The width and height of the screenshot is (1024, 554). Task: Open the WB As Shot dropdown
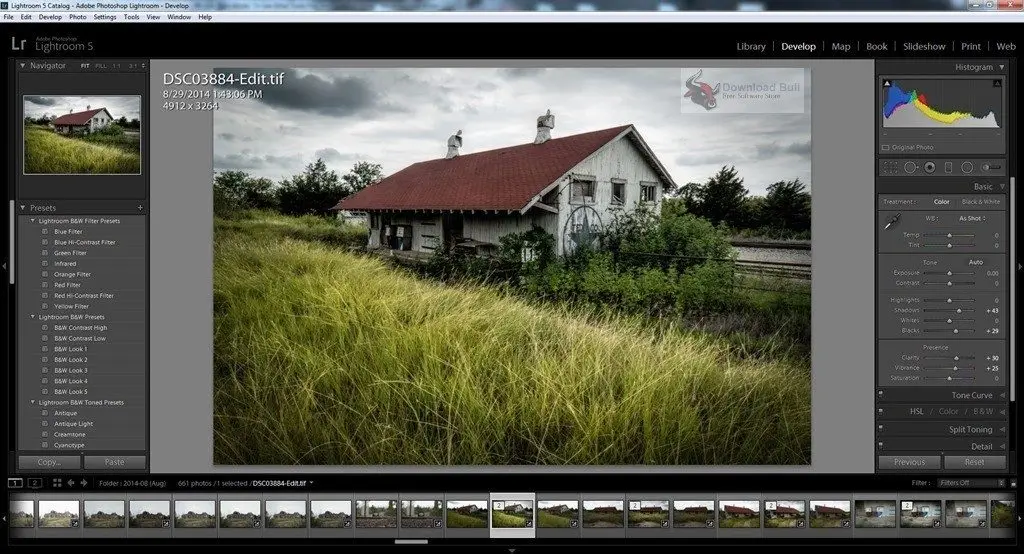coord(972,218)
